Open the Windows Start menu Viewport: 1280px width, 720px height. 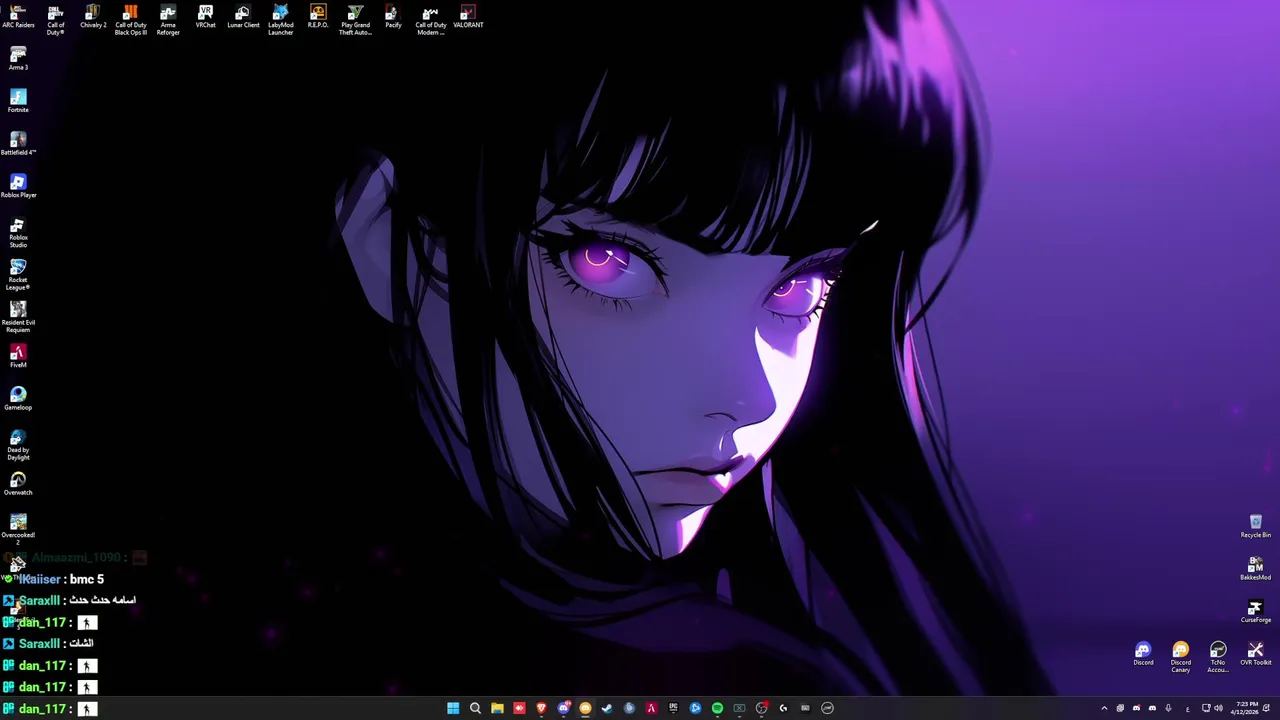(453, 708)
